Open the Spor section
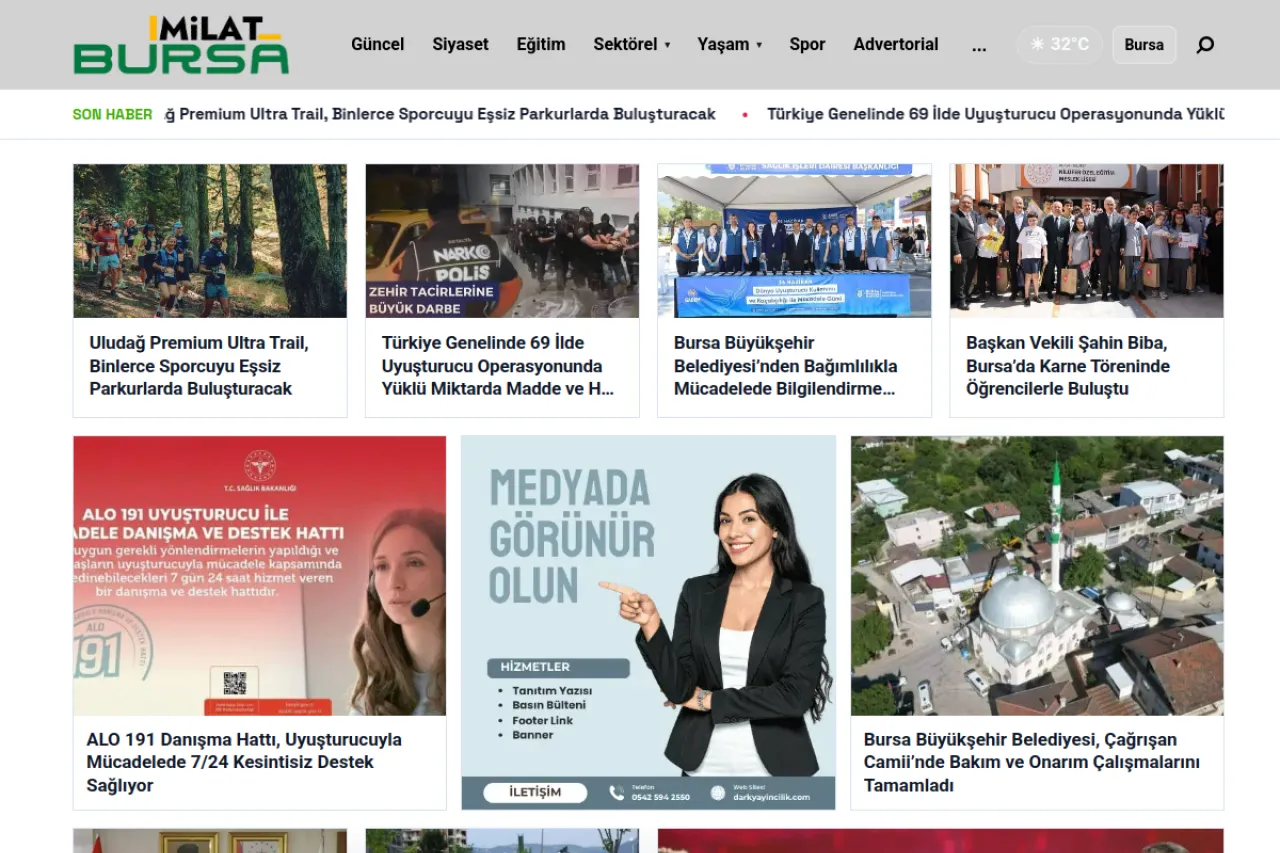This screenshot has width=1280, height=853. pyautogui.click(x=807, y=44)
